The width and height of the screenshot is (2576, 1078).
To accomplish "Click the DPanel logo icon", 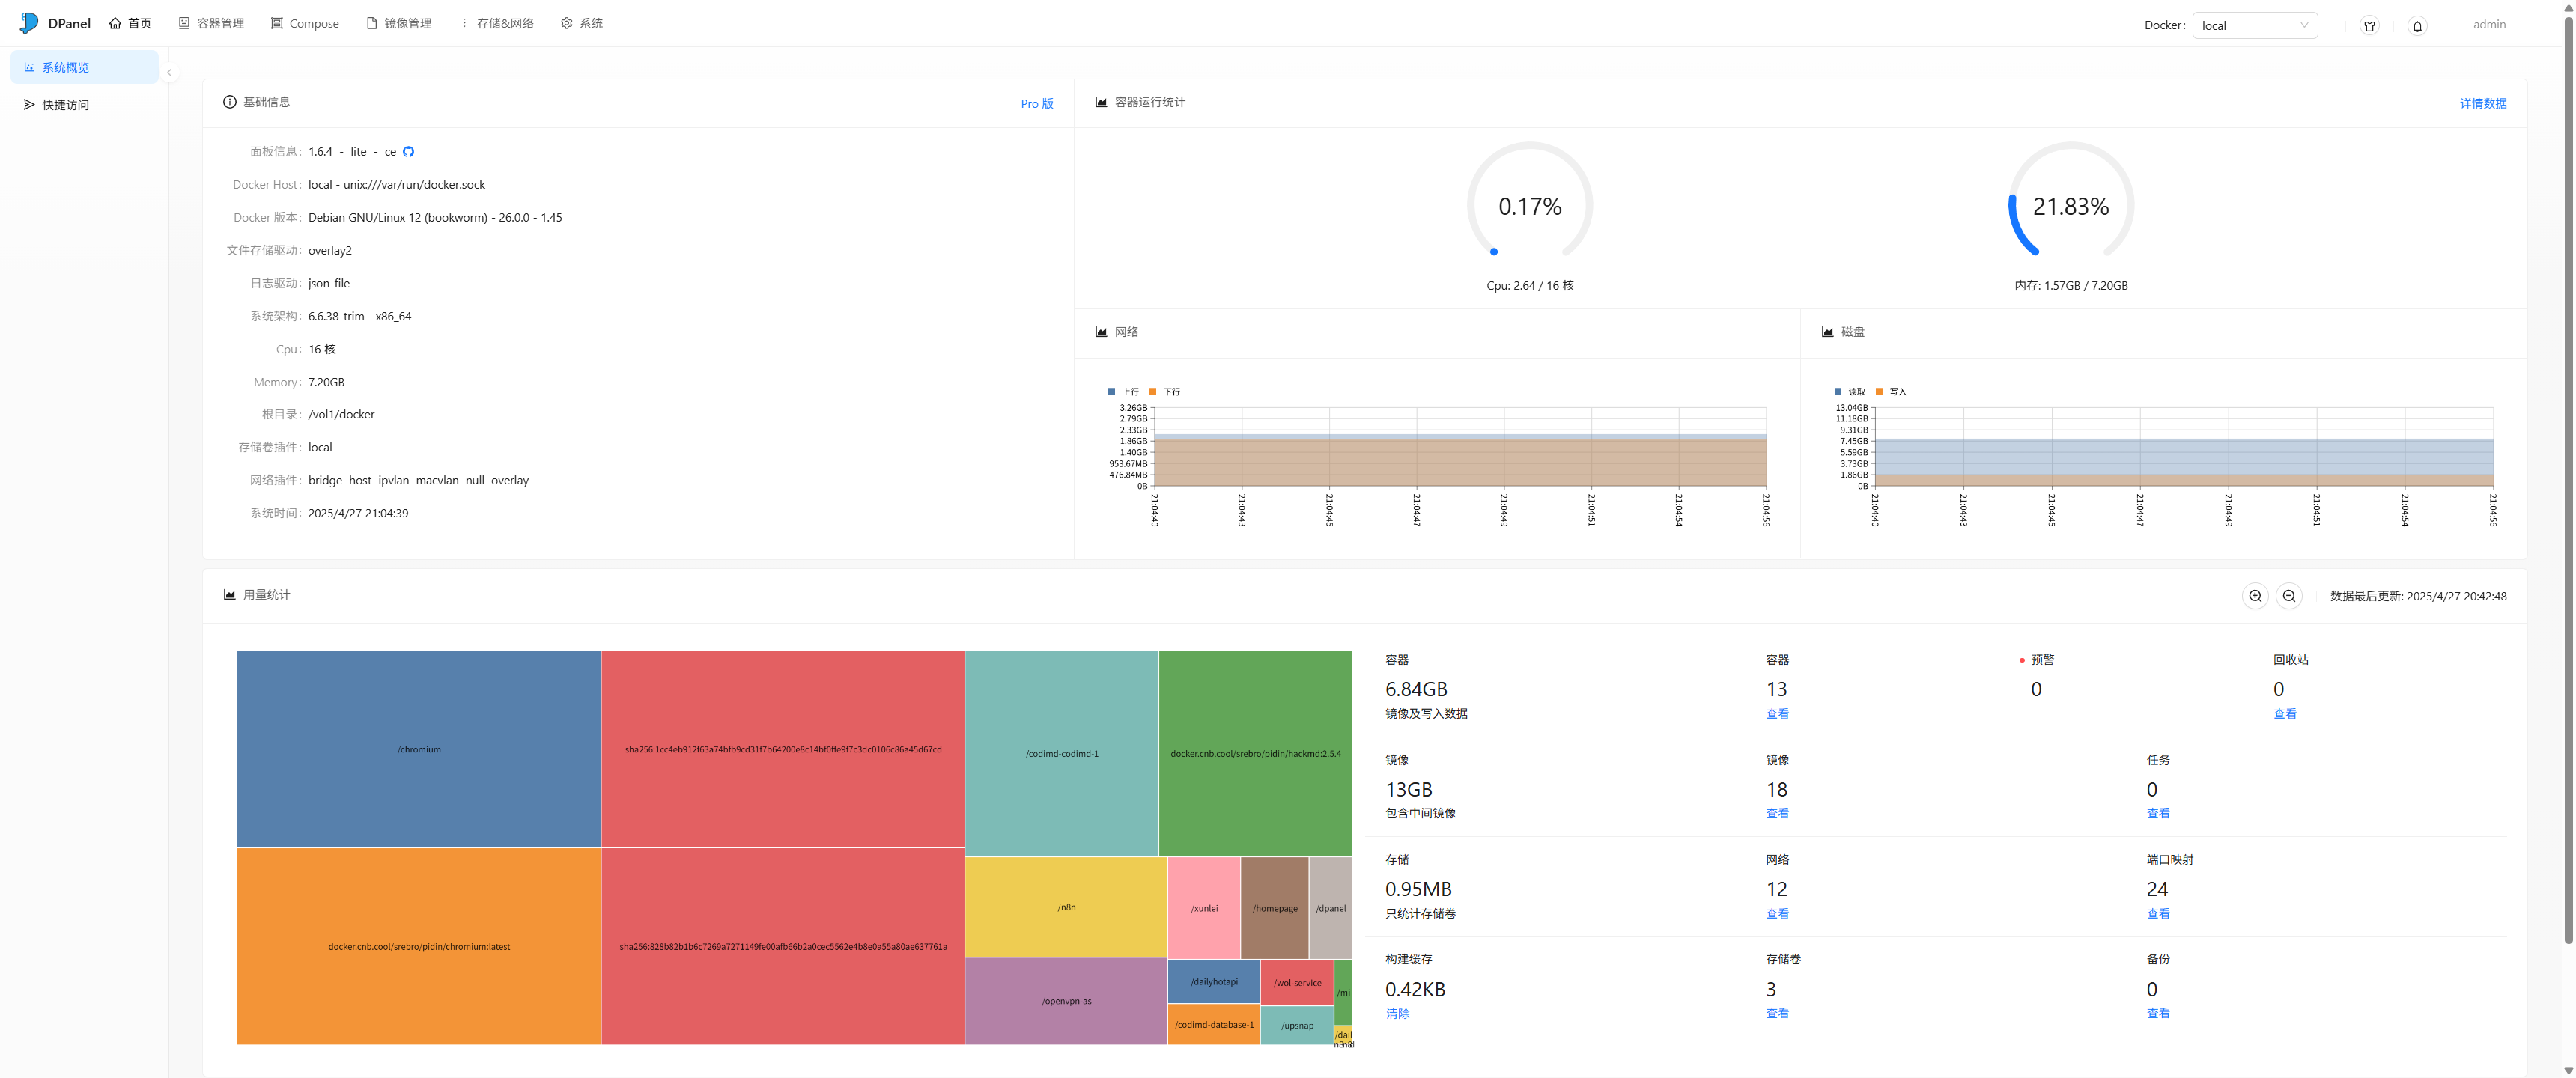I will click(29, 23).
